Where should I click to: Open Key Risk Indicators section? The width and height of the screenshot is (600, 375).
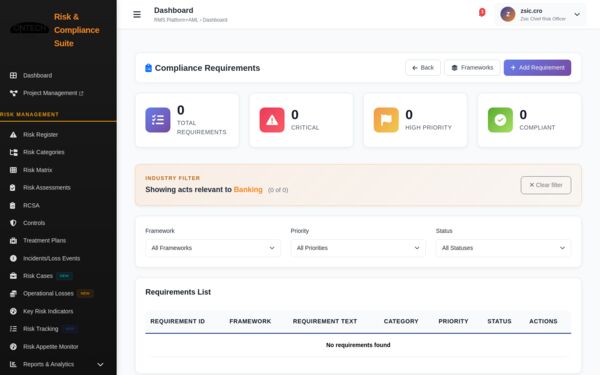pyautogui.click(x=48, y=311)
